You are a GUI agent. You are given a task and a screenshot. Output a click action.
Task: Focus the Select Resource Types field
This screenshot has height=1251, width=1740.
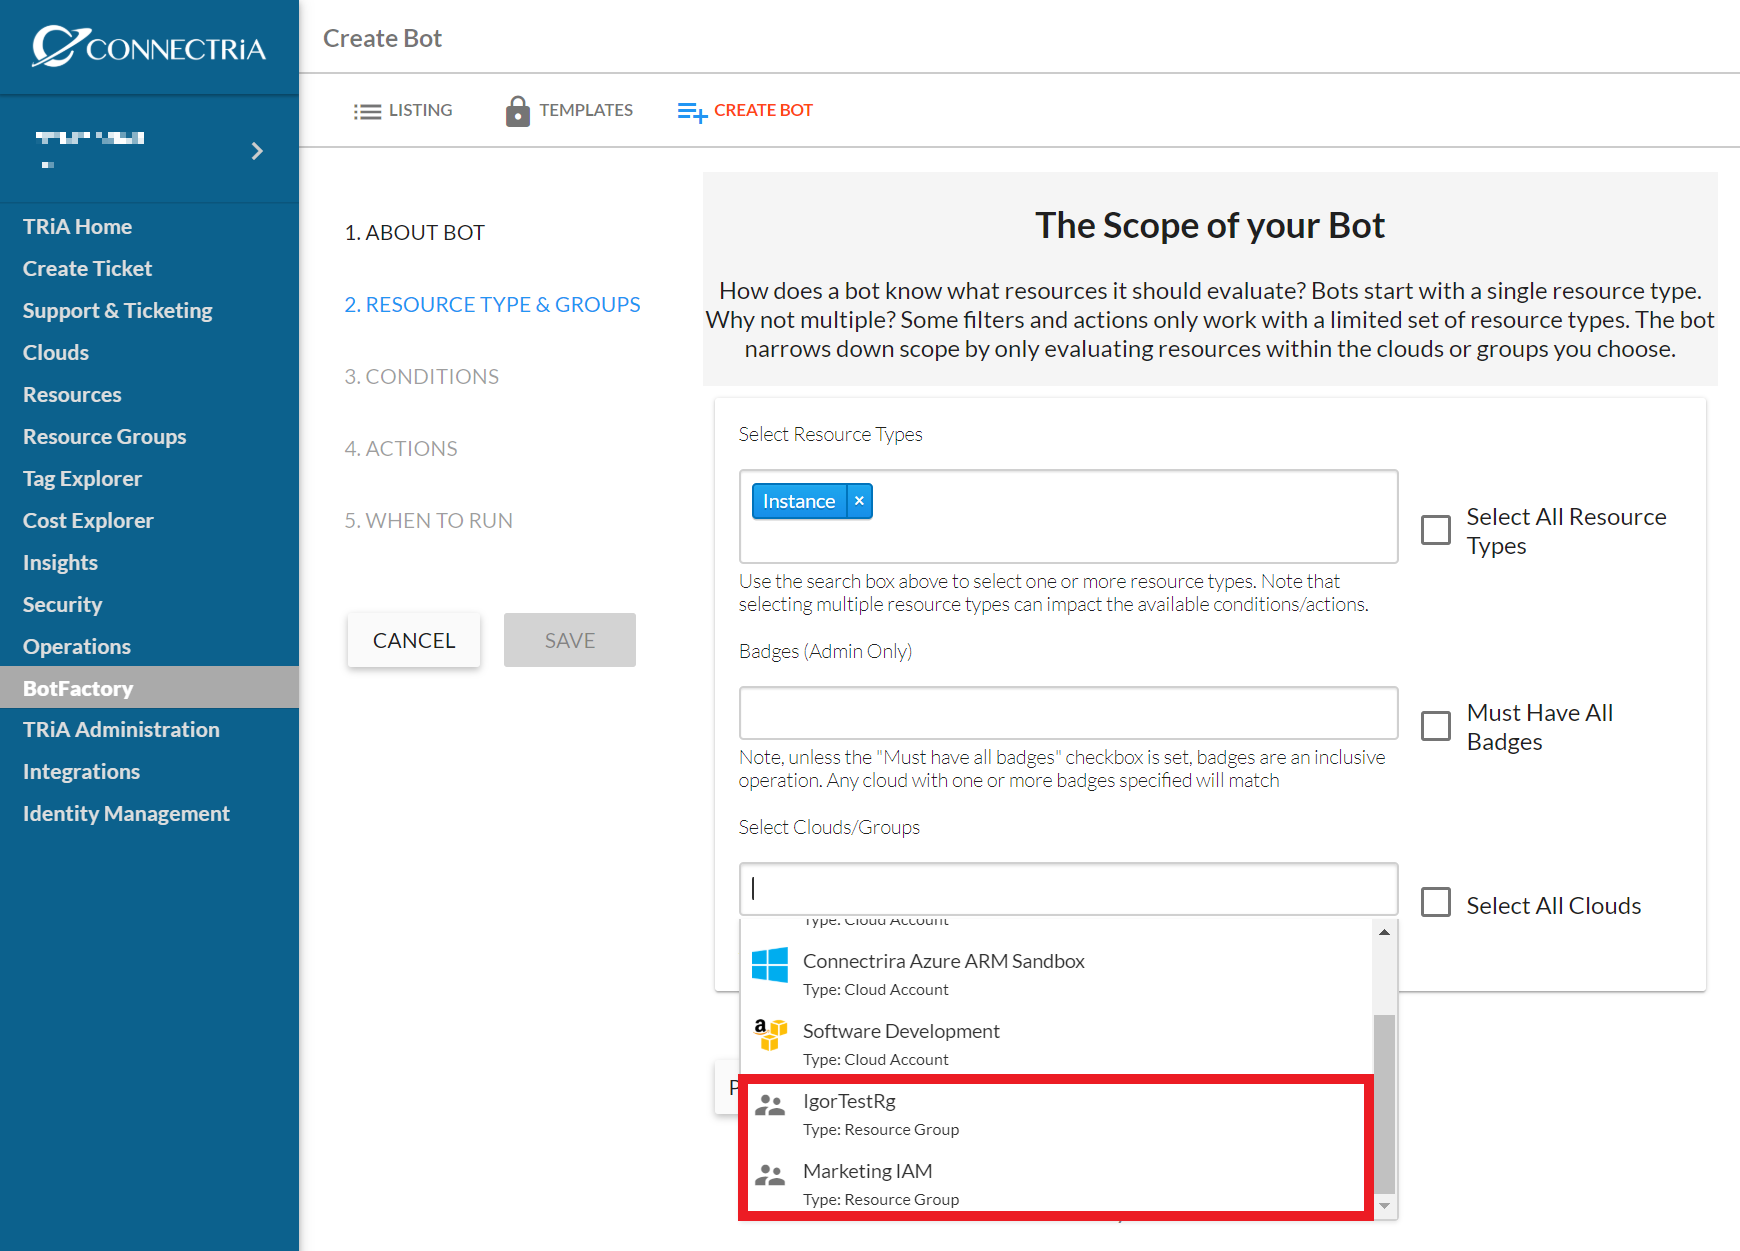(1068, 516)
